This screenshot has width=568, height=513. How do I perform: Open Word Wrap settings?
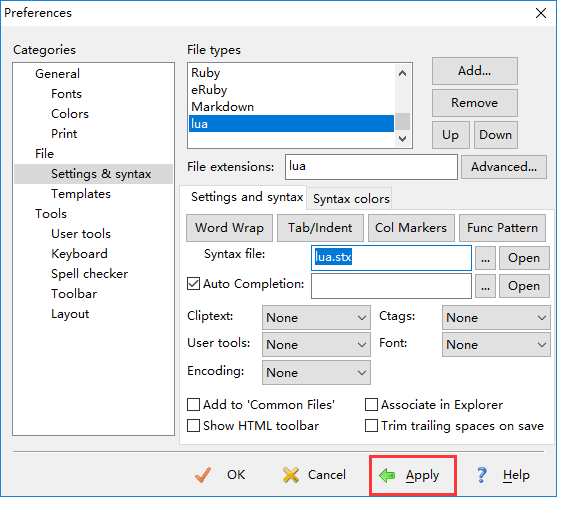(x=229, y=228)
